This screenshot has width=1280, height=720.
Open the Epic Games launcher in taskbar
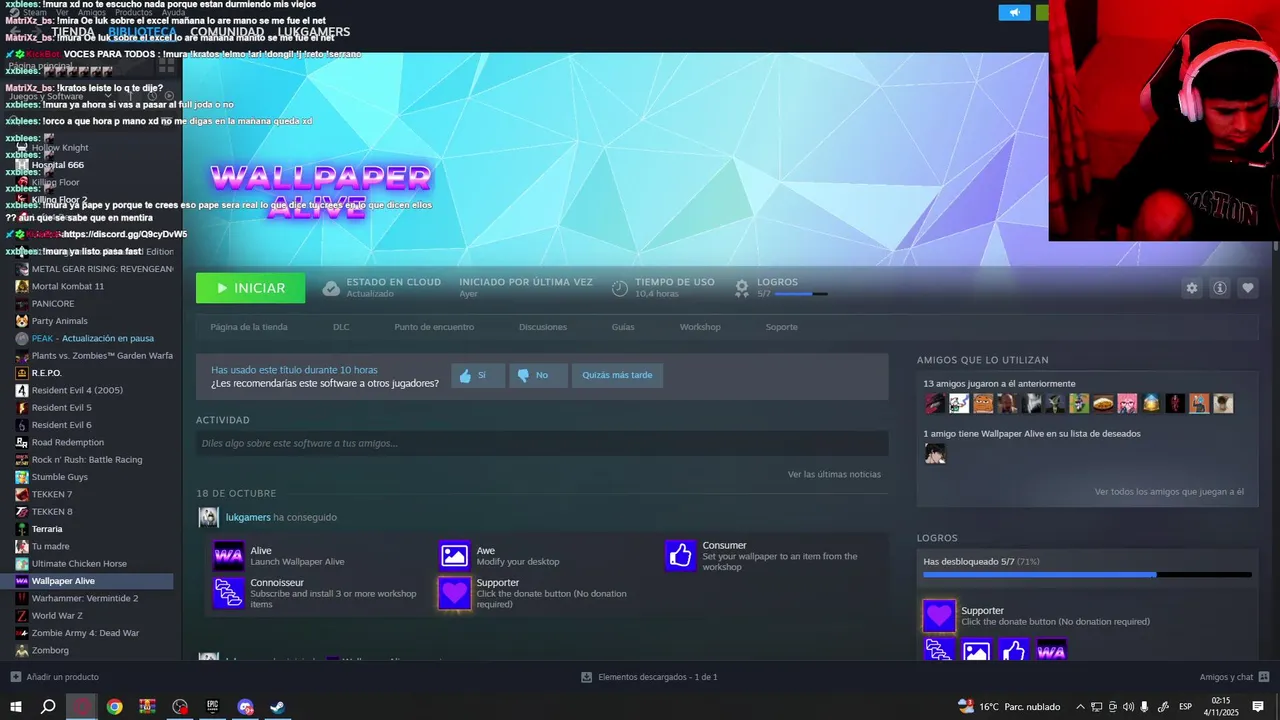213,706
